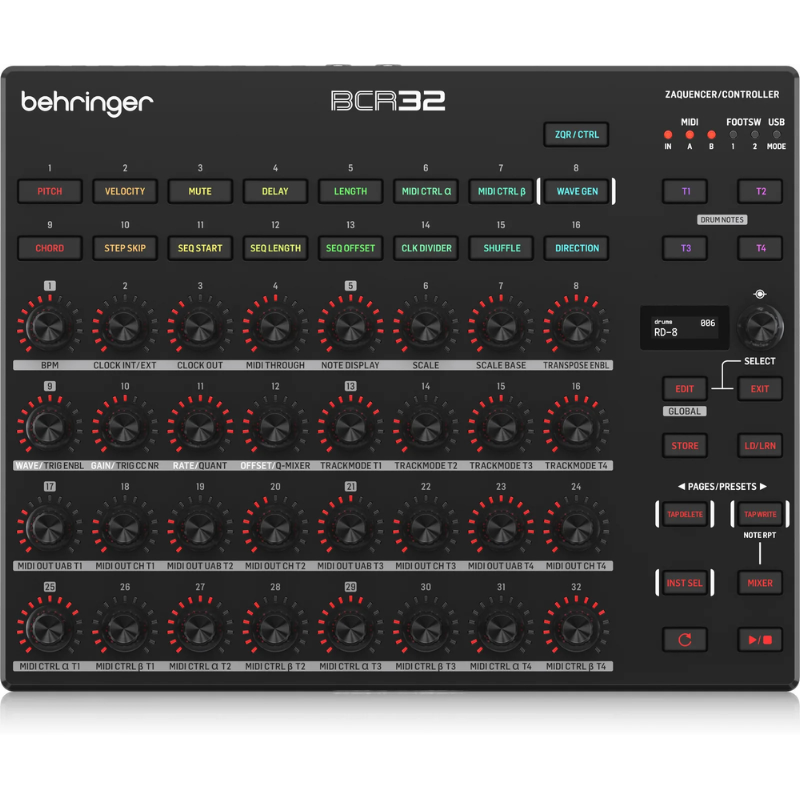Click the BPM knob 1
Image resolution: width=800 pixels, height=800 pixels.
click(48, 326)
